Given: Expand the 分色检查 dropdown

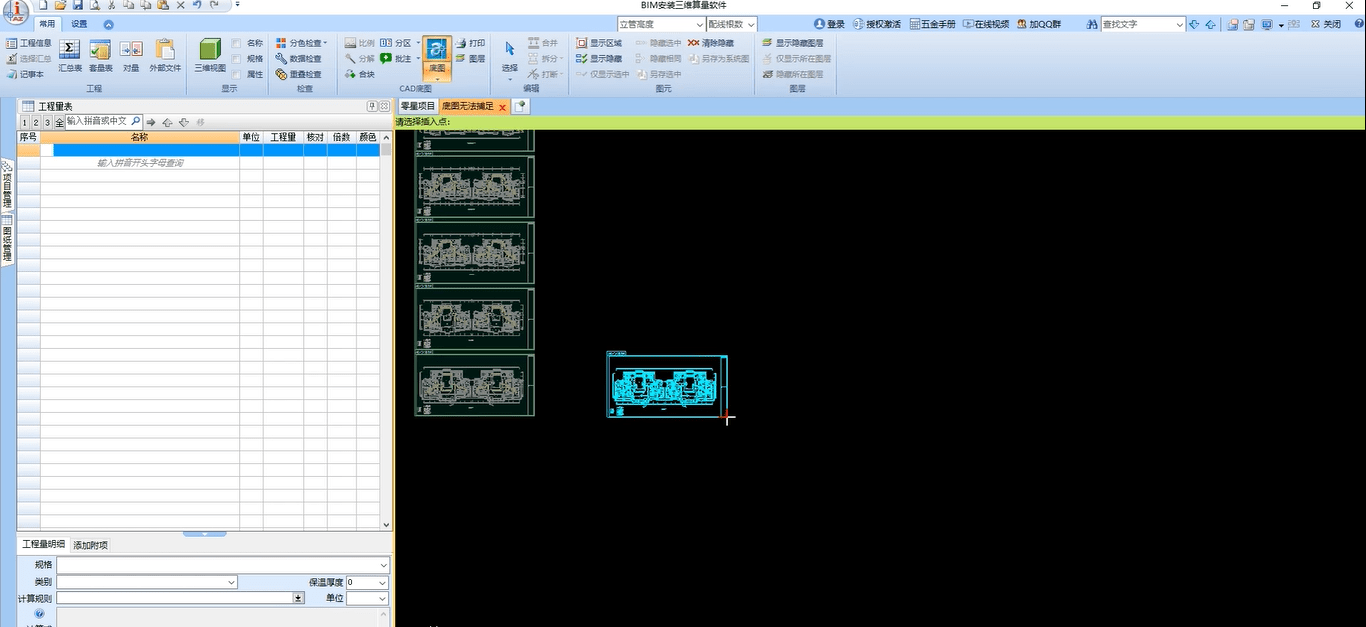Looking at the screenshot, I should pyautogui.click(x=325, y=43).
